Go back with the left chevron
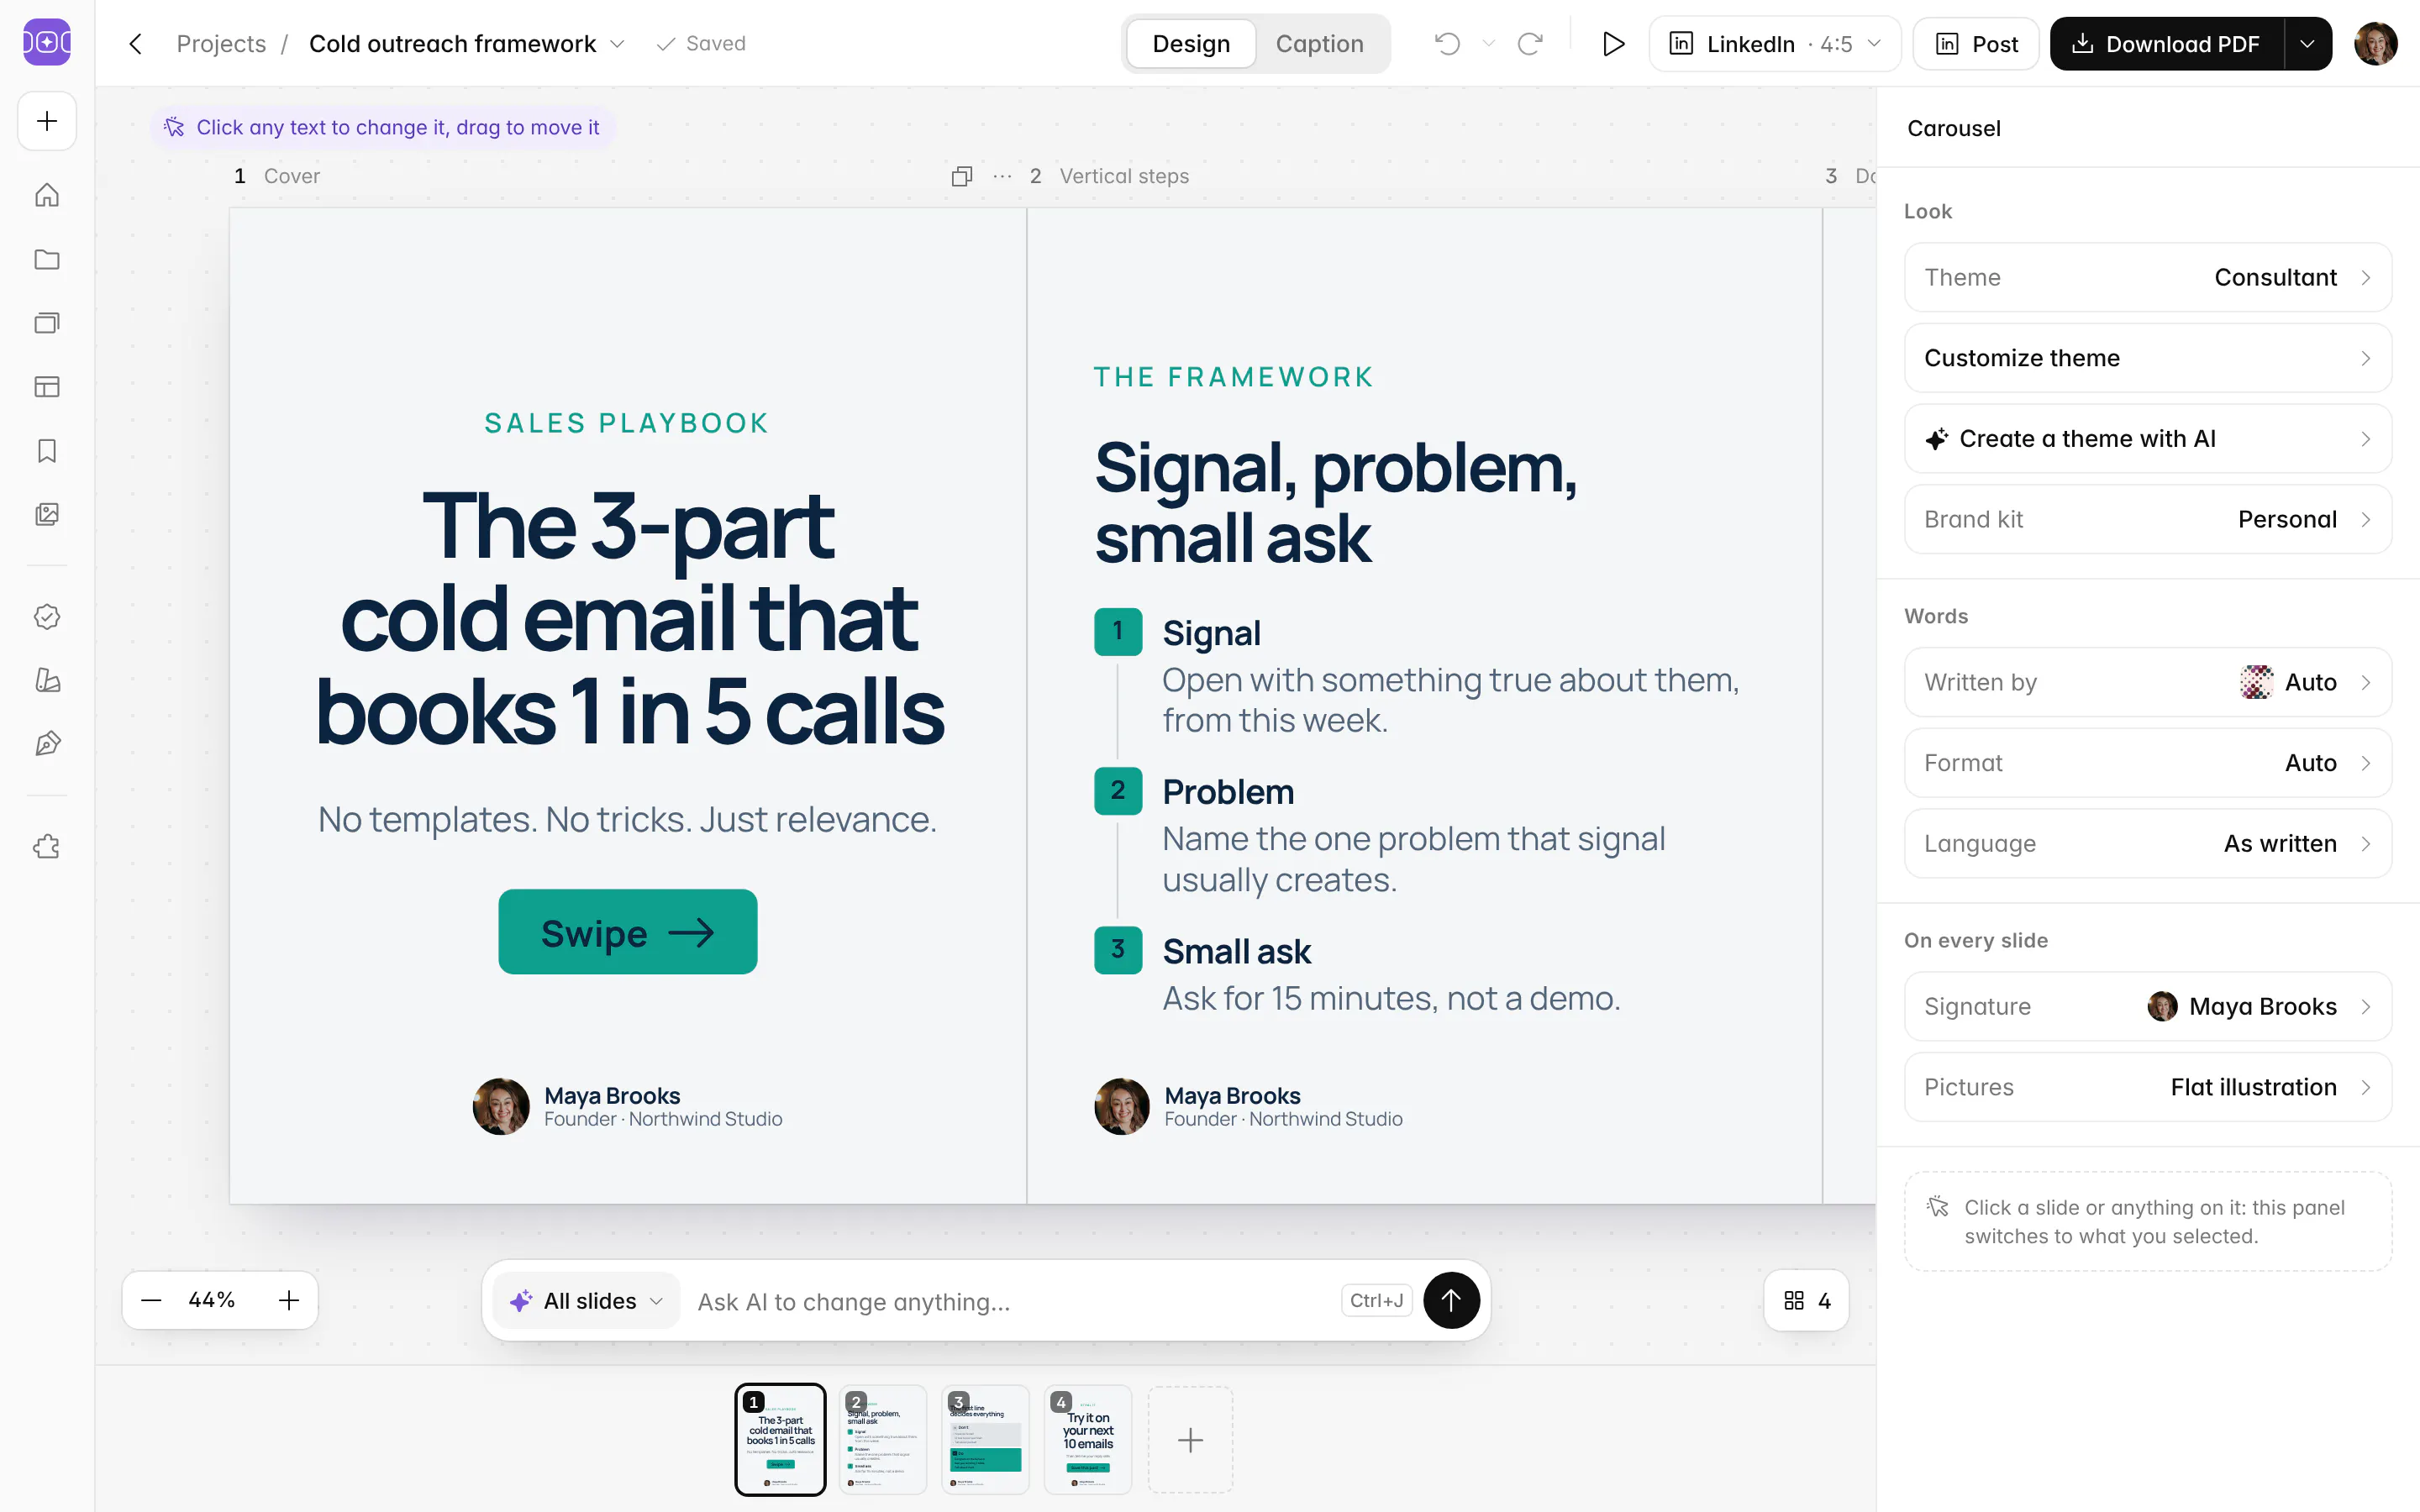 pos(136,44)
